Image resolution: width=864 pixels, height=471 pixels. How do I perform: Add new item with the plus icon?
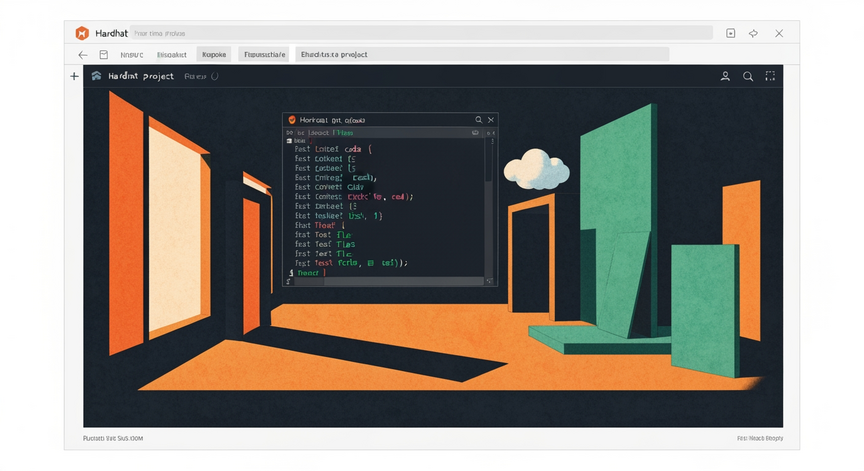tap(74, 76)
